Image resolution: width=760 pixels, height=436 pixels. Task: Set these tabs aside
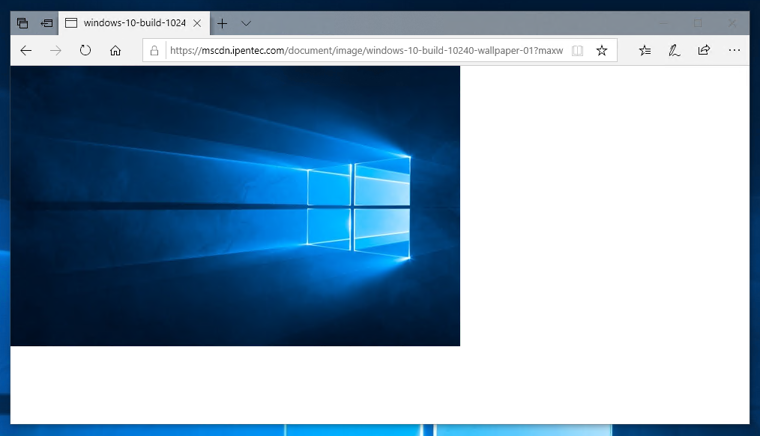click(x=47, y=23)
